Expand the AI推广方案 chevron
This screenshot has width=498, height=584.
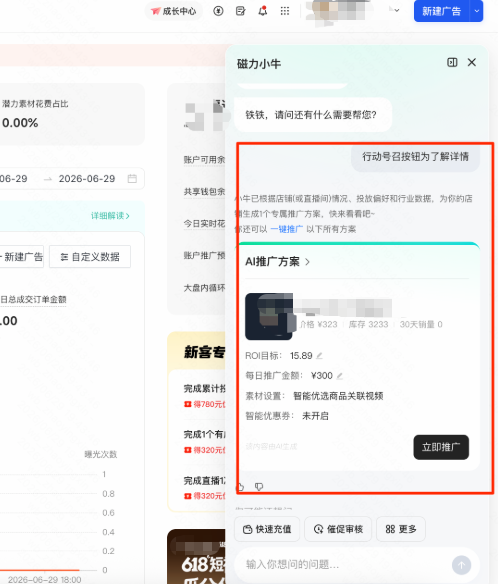[307, 262]
